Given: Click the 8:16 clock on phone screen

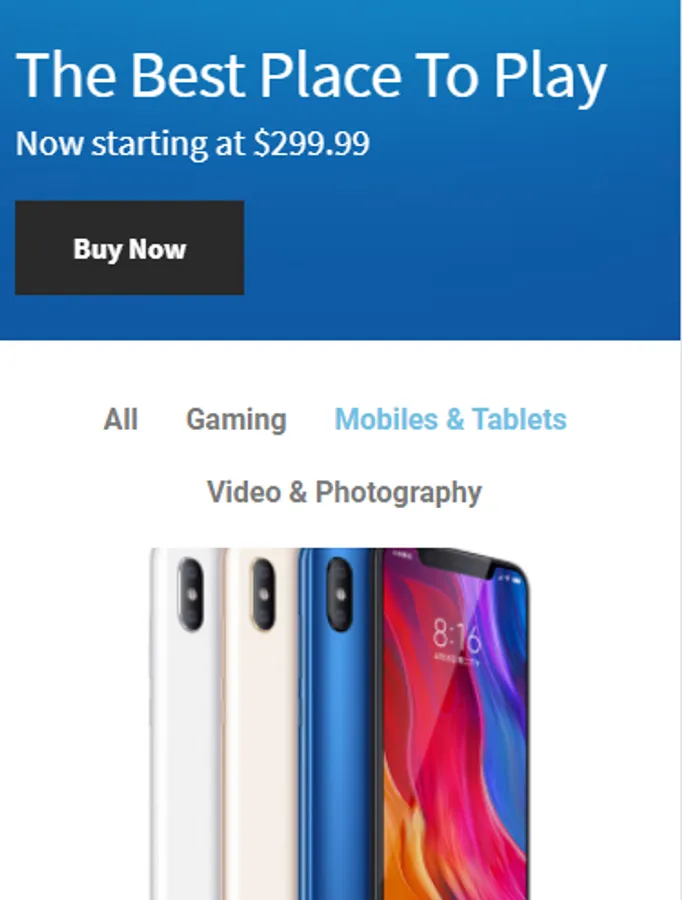Looking at the screenshot, I should tap(456, 636).
